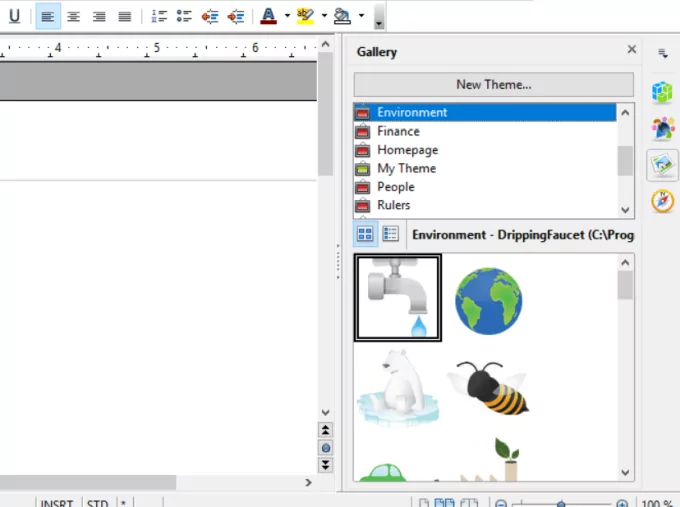The image size is (680, 507).
Task: Toggle Underline formatting
Action: pos(14,16)
